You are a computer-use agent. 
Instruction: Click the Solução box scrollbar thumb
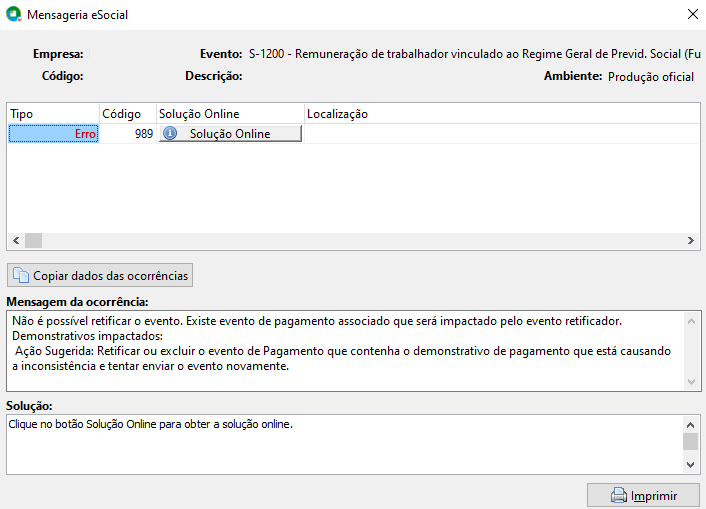coord(691,441)
